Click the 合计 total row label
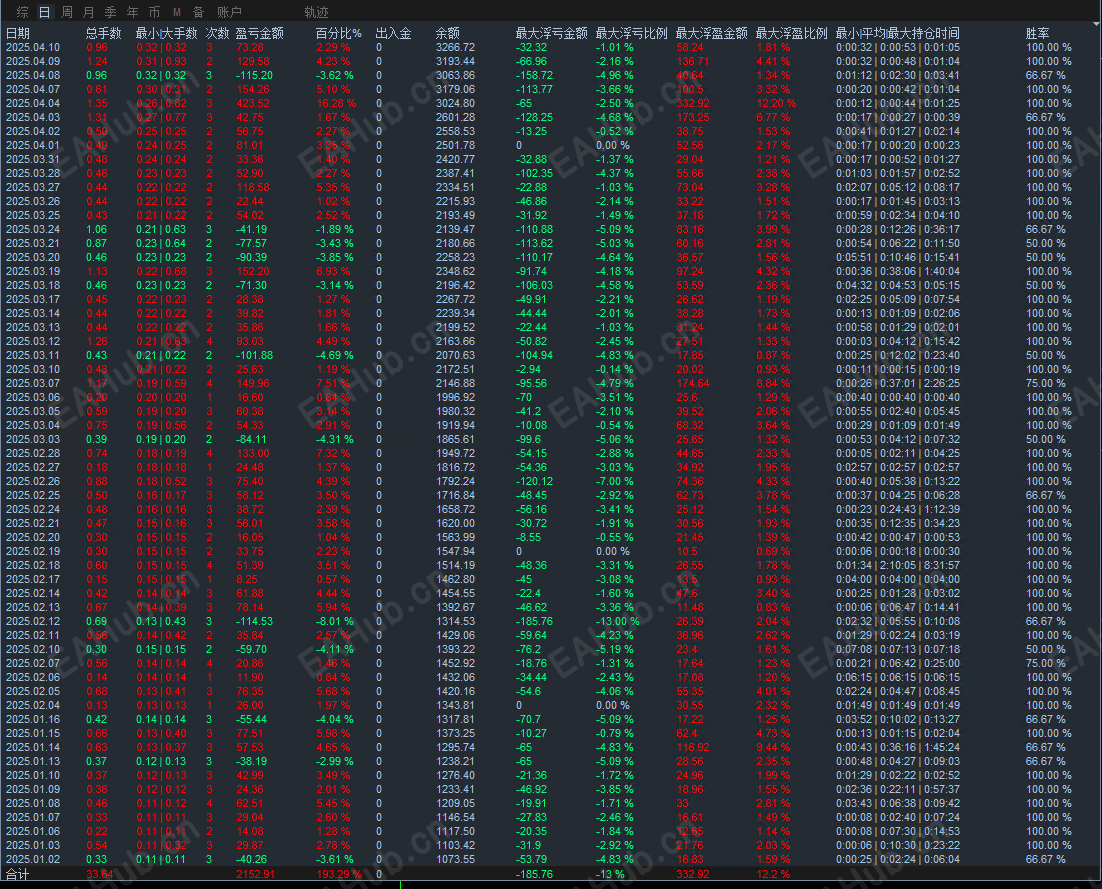Screen dimensions: 1102x889 point(18,874)
